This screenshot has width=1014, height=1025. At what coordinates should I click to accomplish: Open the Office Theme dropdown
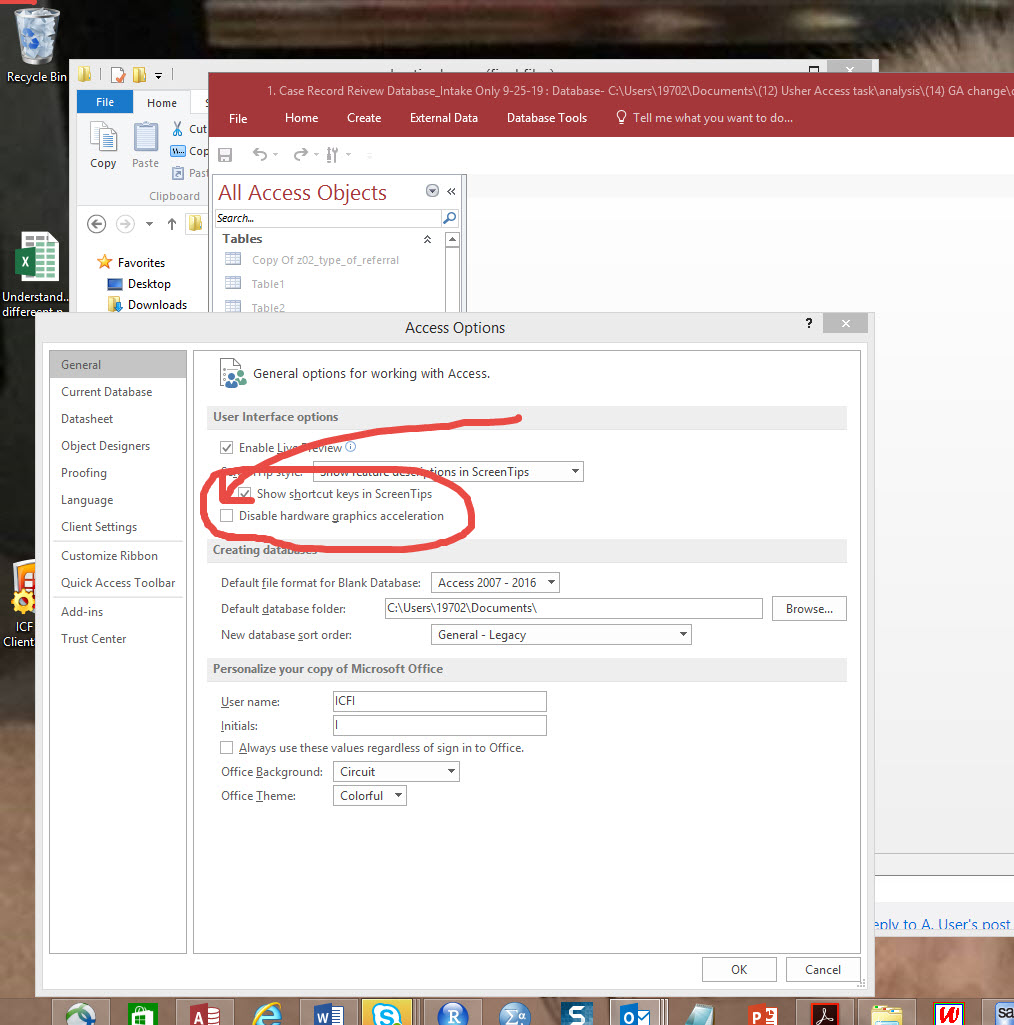click(x=370, y=796)
